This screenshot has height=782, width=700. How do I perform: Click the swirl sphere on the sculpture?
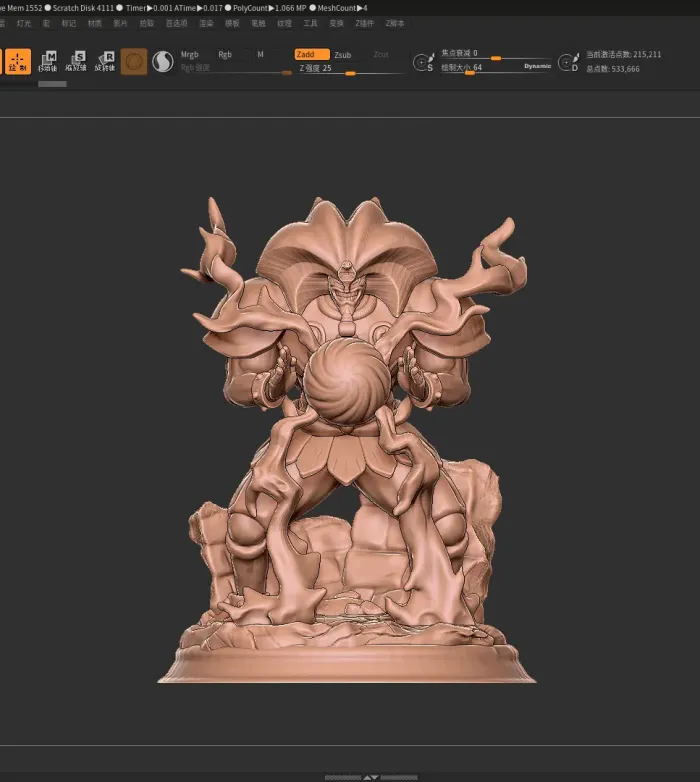tap(347, 381)
